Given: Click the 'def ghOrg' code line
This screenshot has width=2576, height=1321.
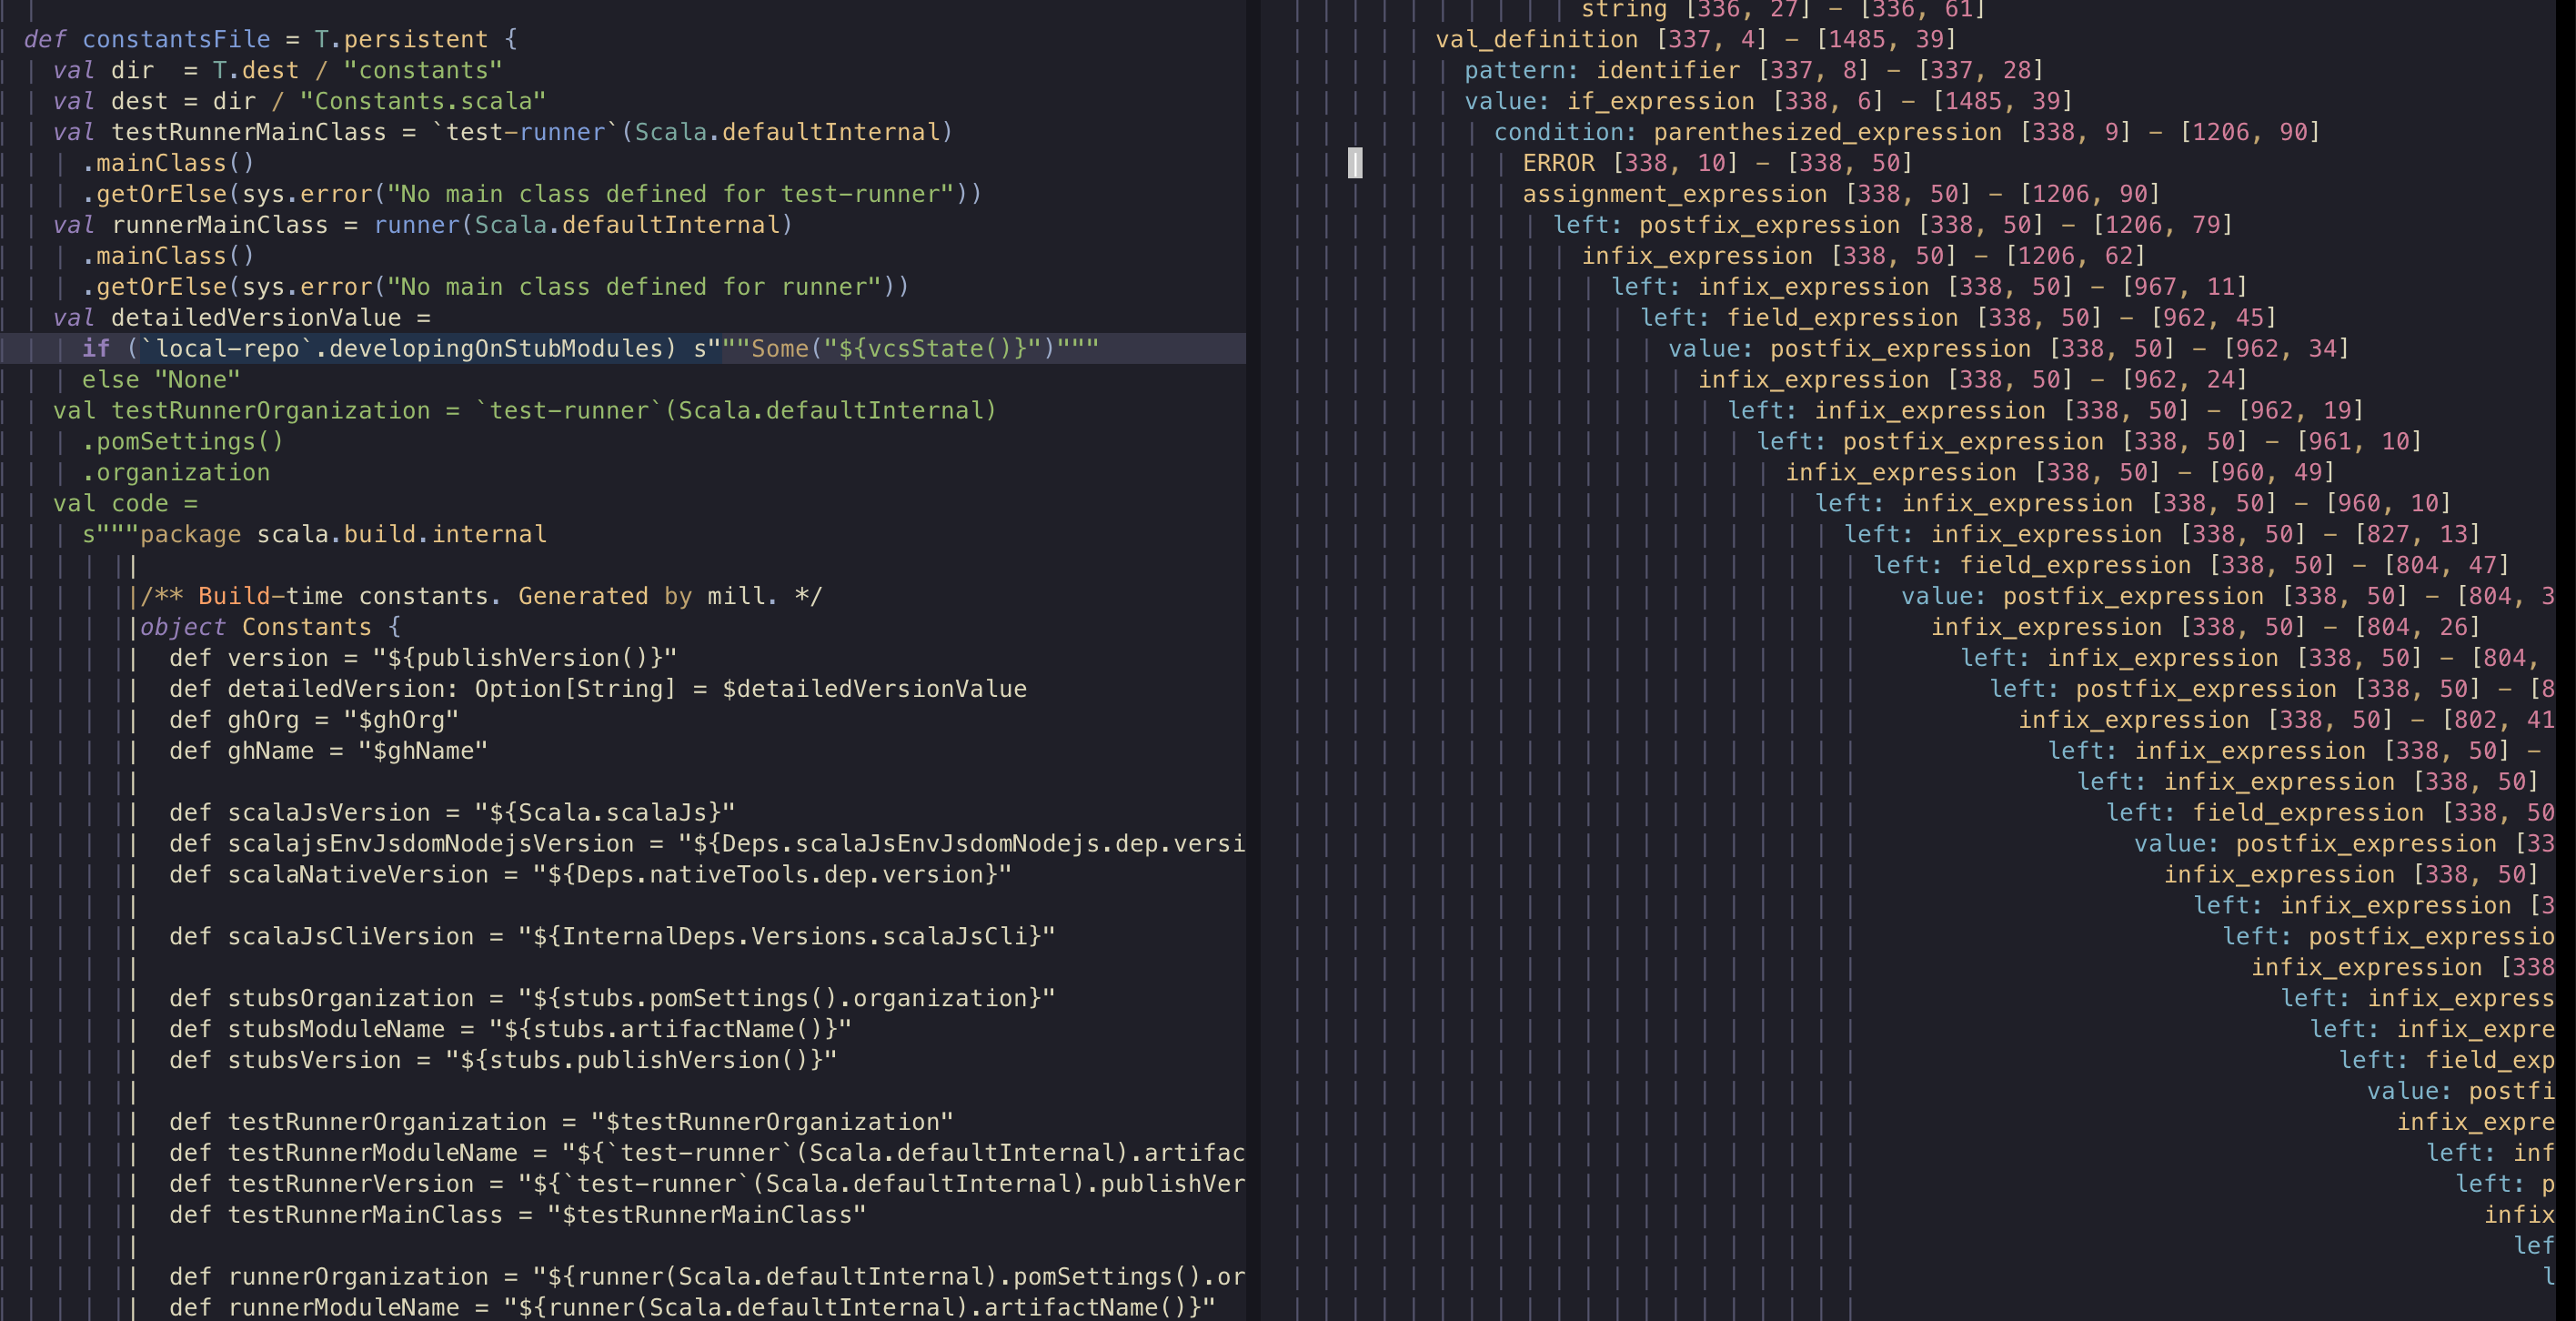Looking at the screenshot, I should 312,720.
